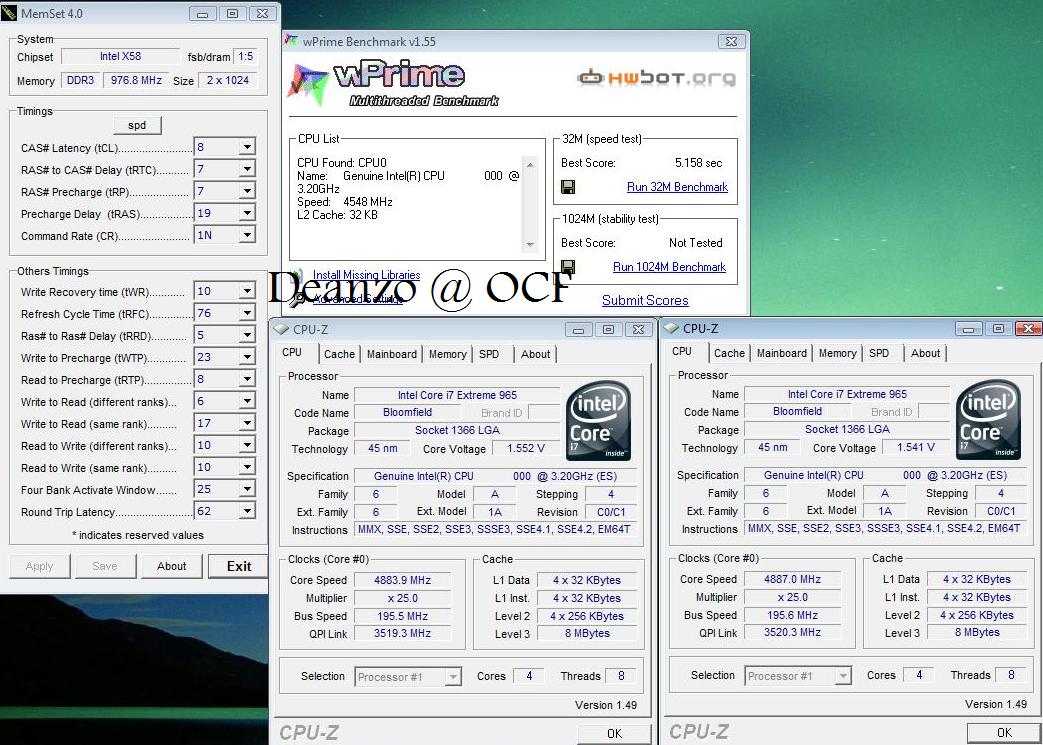This screenshot has width=1043, height=745.
Task: Click the Save button in MemSet
Action: click(x=105, y=566)
